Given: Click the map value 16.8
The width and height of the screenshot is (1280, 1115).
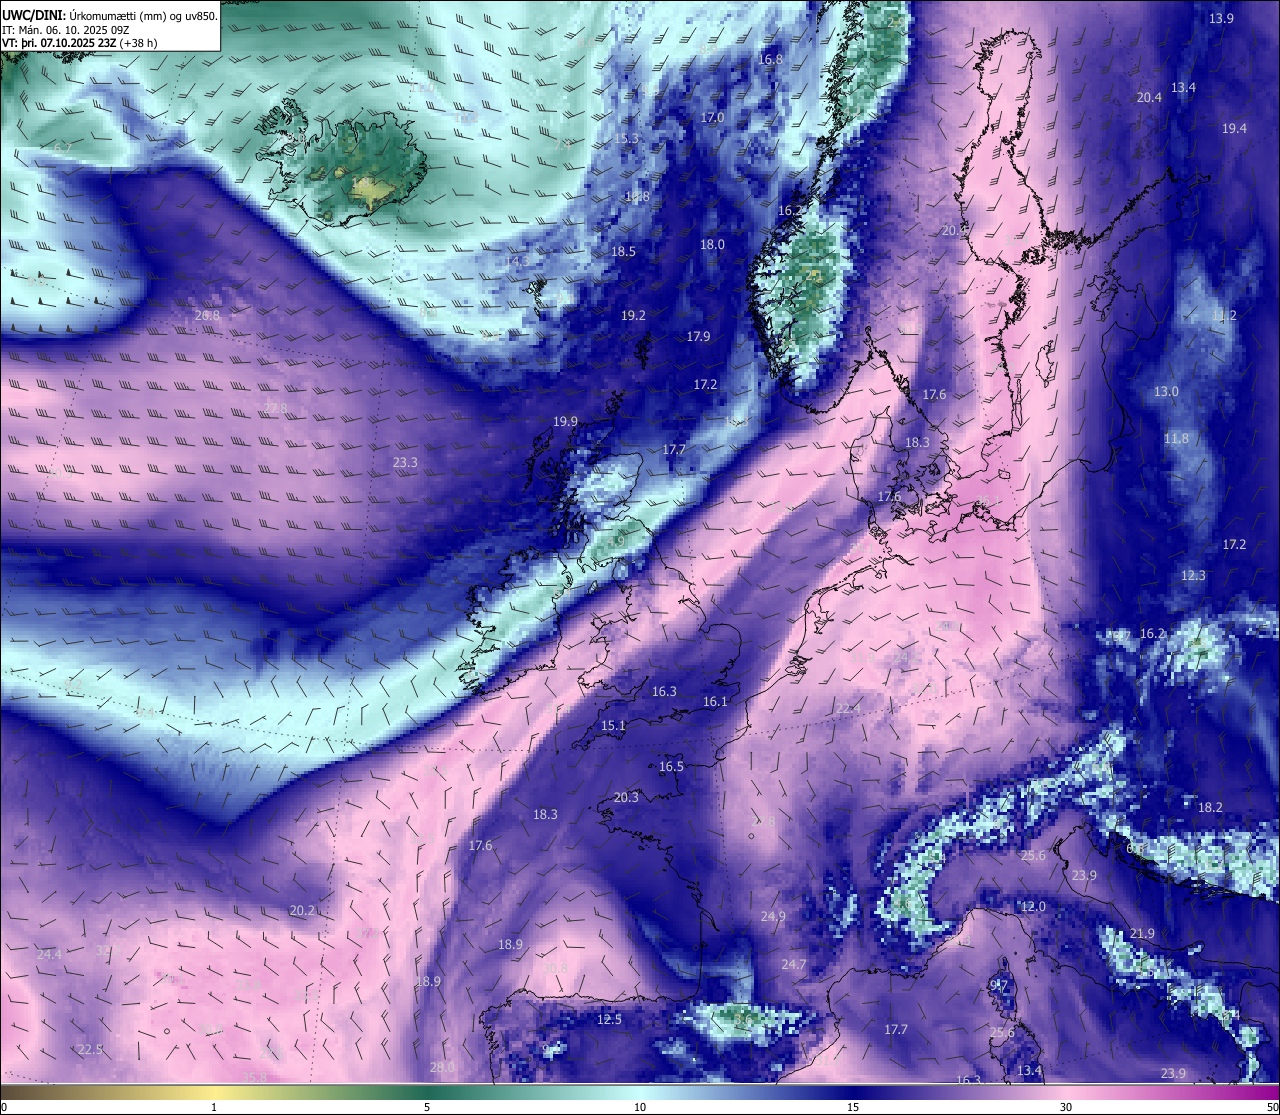Looking at the screenshot, I should coord(770,60).
